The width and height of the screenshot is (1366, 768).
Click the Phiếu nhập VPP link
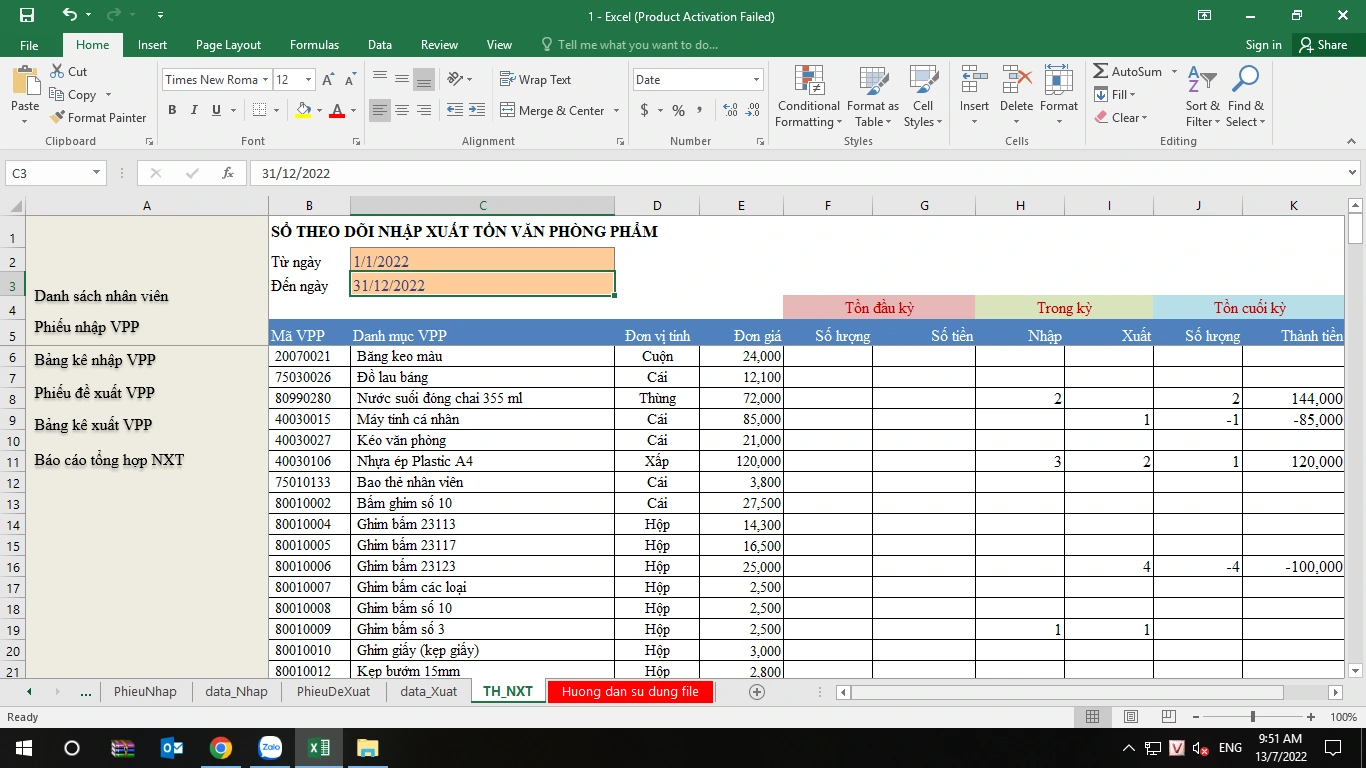click(86, 327)
